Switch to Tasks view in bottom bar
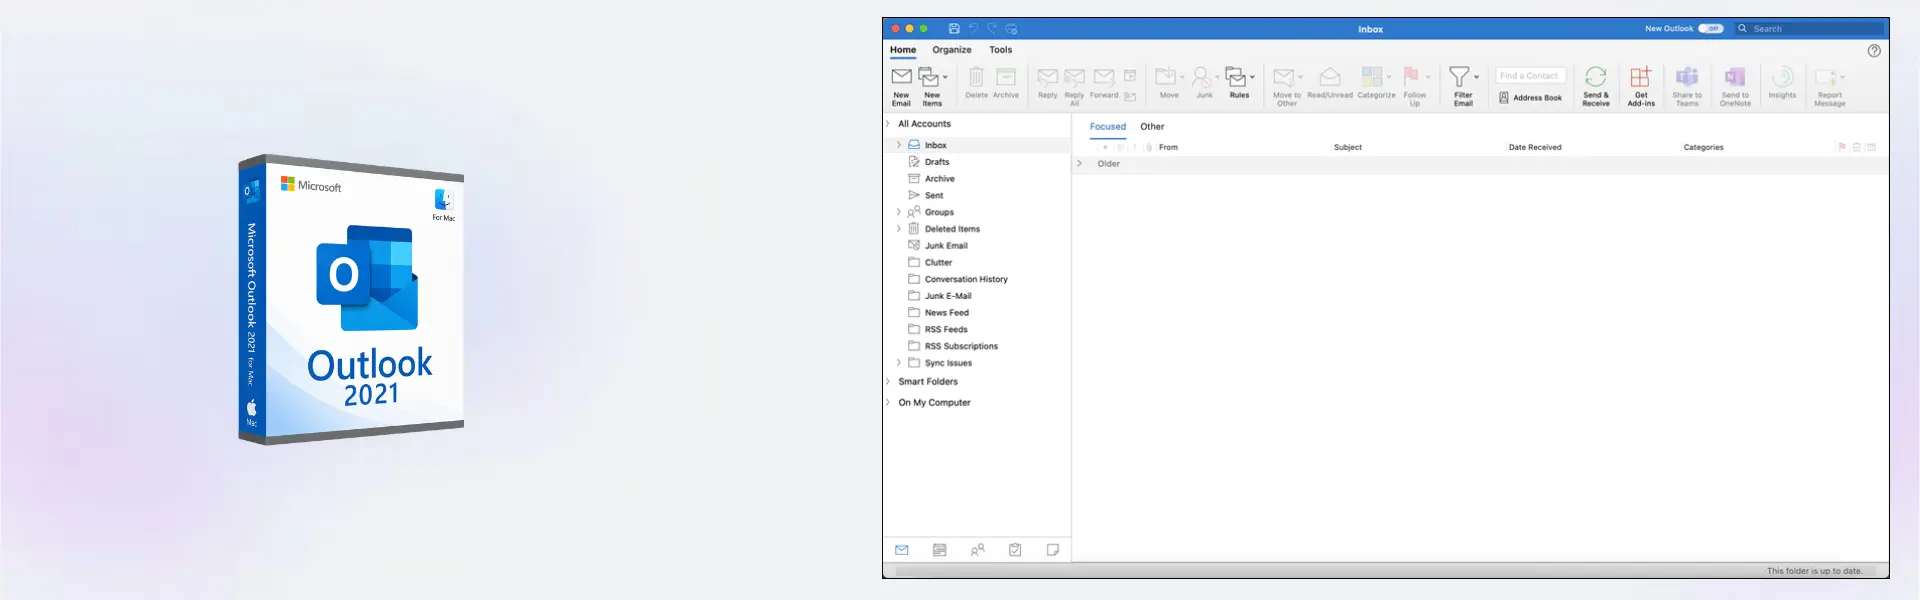Image resolution: width=1920 pixels, height=600 pixels. (1015, 550)
